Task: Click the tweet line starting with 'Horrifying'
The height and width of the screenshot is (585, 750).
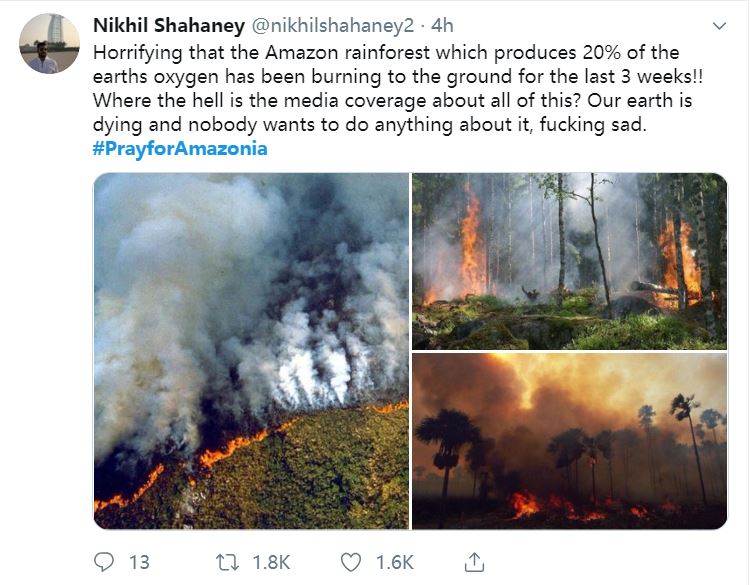Action: 385,53
